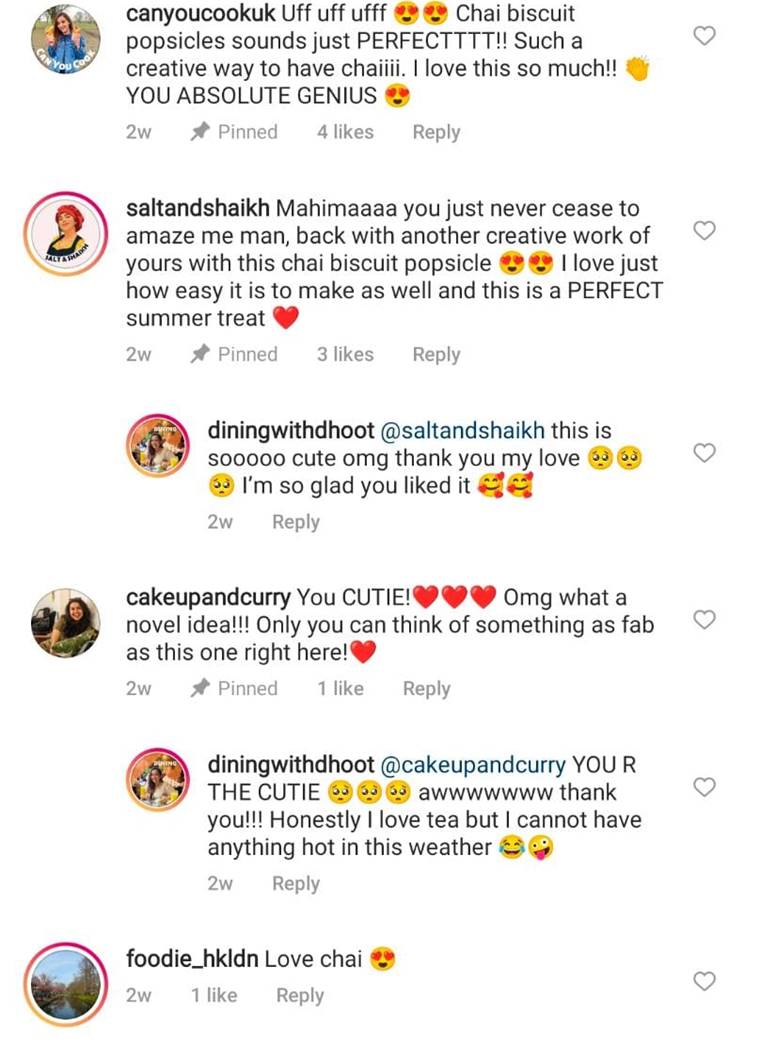Show the 3 likes on saltandshaikh's comment
The width and height of the screenshot is (759, 1044).
tap(345, 354)
